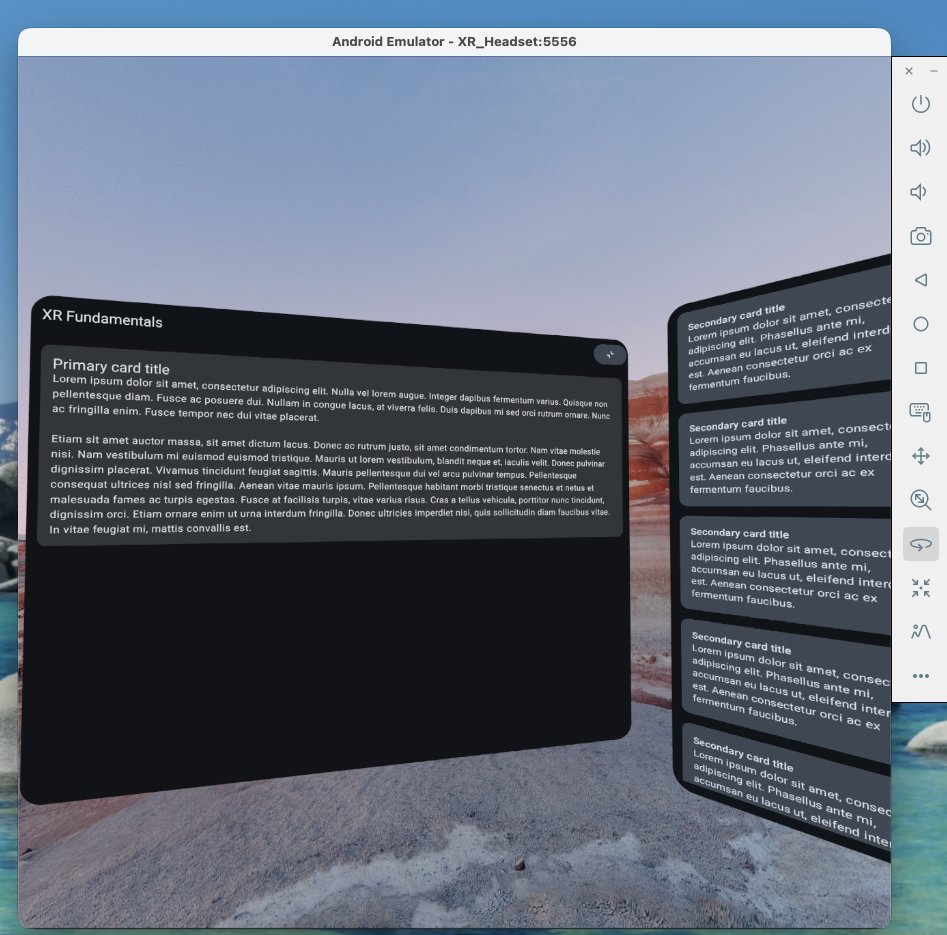Go home using the circle Home icon
Image resolution: width=947 pixels, height=935 pixels.
pos(920,323)
